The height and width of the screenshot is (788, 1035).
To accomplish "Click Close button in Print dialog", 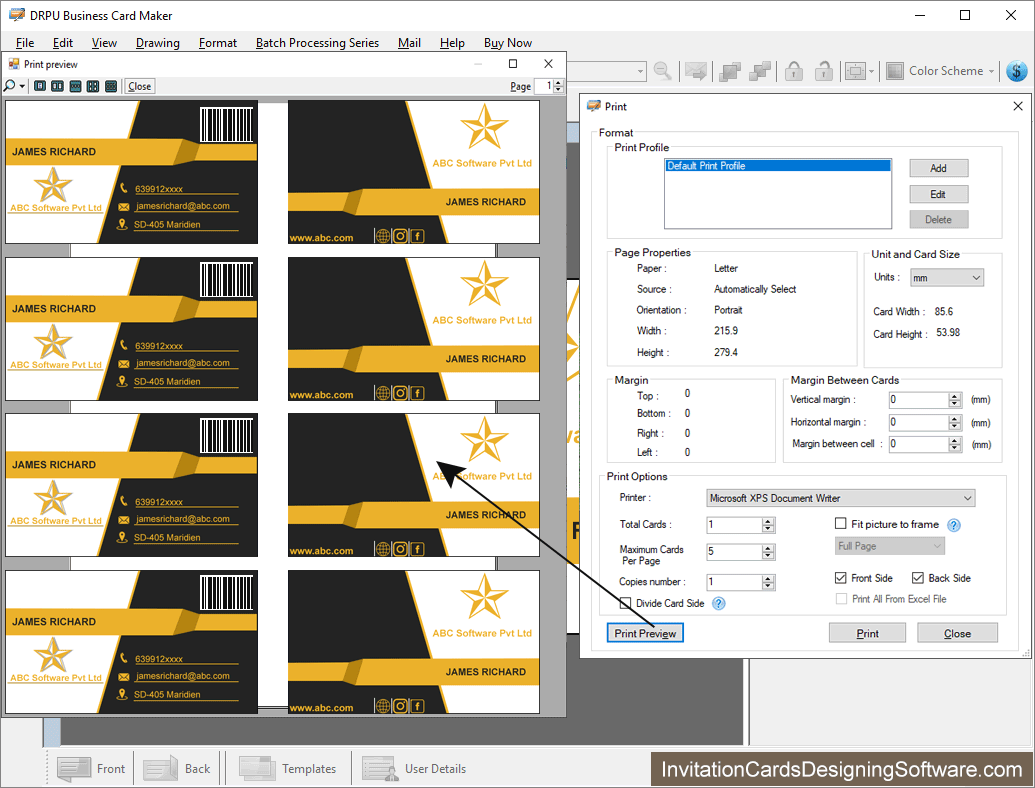I will coord(957,634).
